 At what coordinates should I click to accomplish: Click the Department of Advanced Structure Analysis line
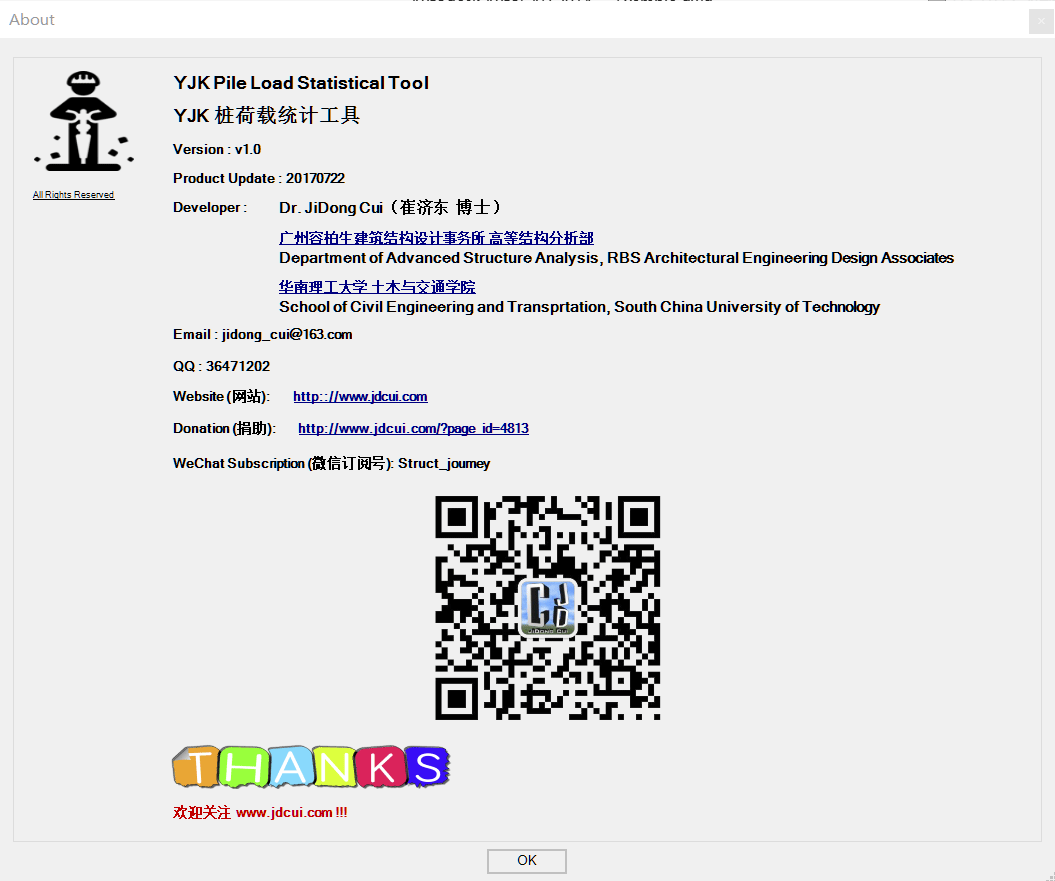tap(616, 258)
